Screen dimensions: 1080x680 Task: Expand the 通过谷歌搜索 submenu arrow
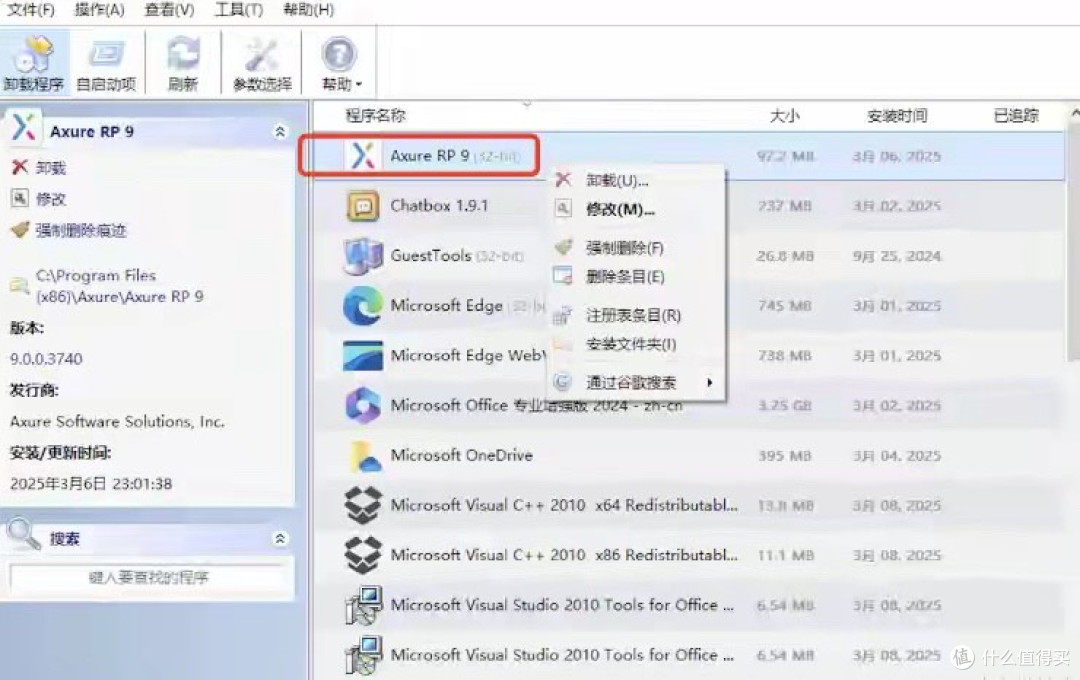coord(709,382)
